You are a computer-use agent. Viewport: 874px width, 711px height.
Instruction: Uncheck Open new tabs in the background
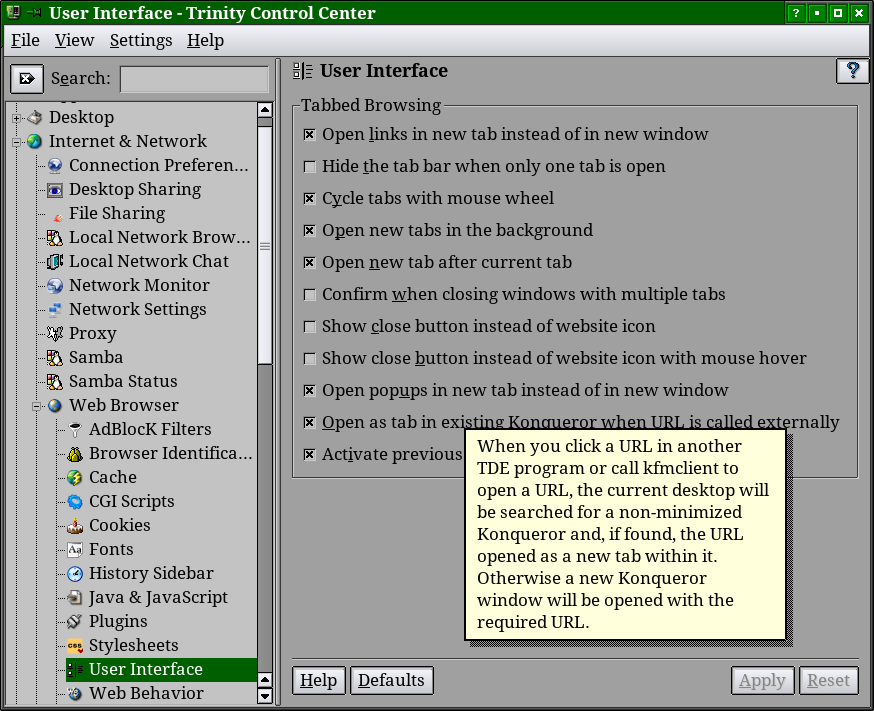309,230
